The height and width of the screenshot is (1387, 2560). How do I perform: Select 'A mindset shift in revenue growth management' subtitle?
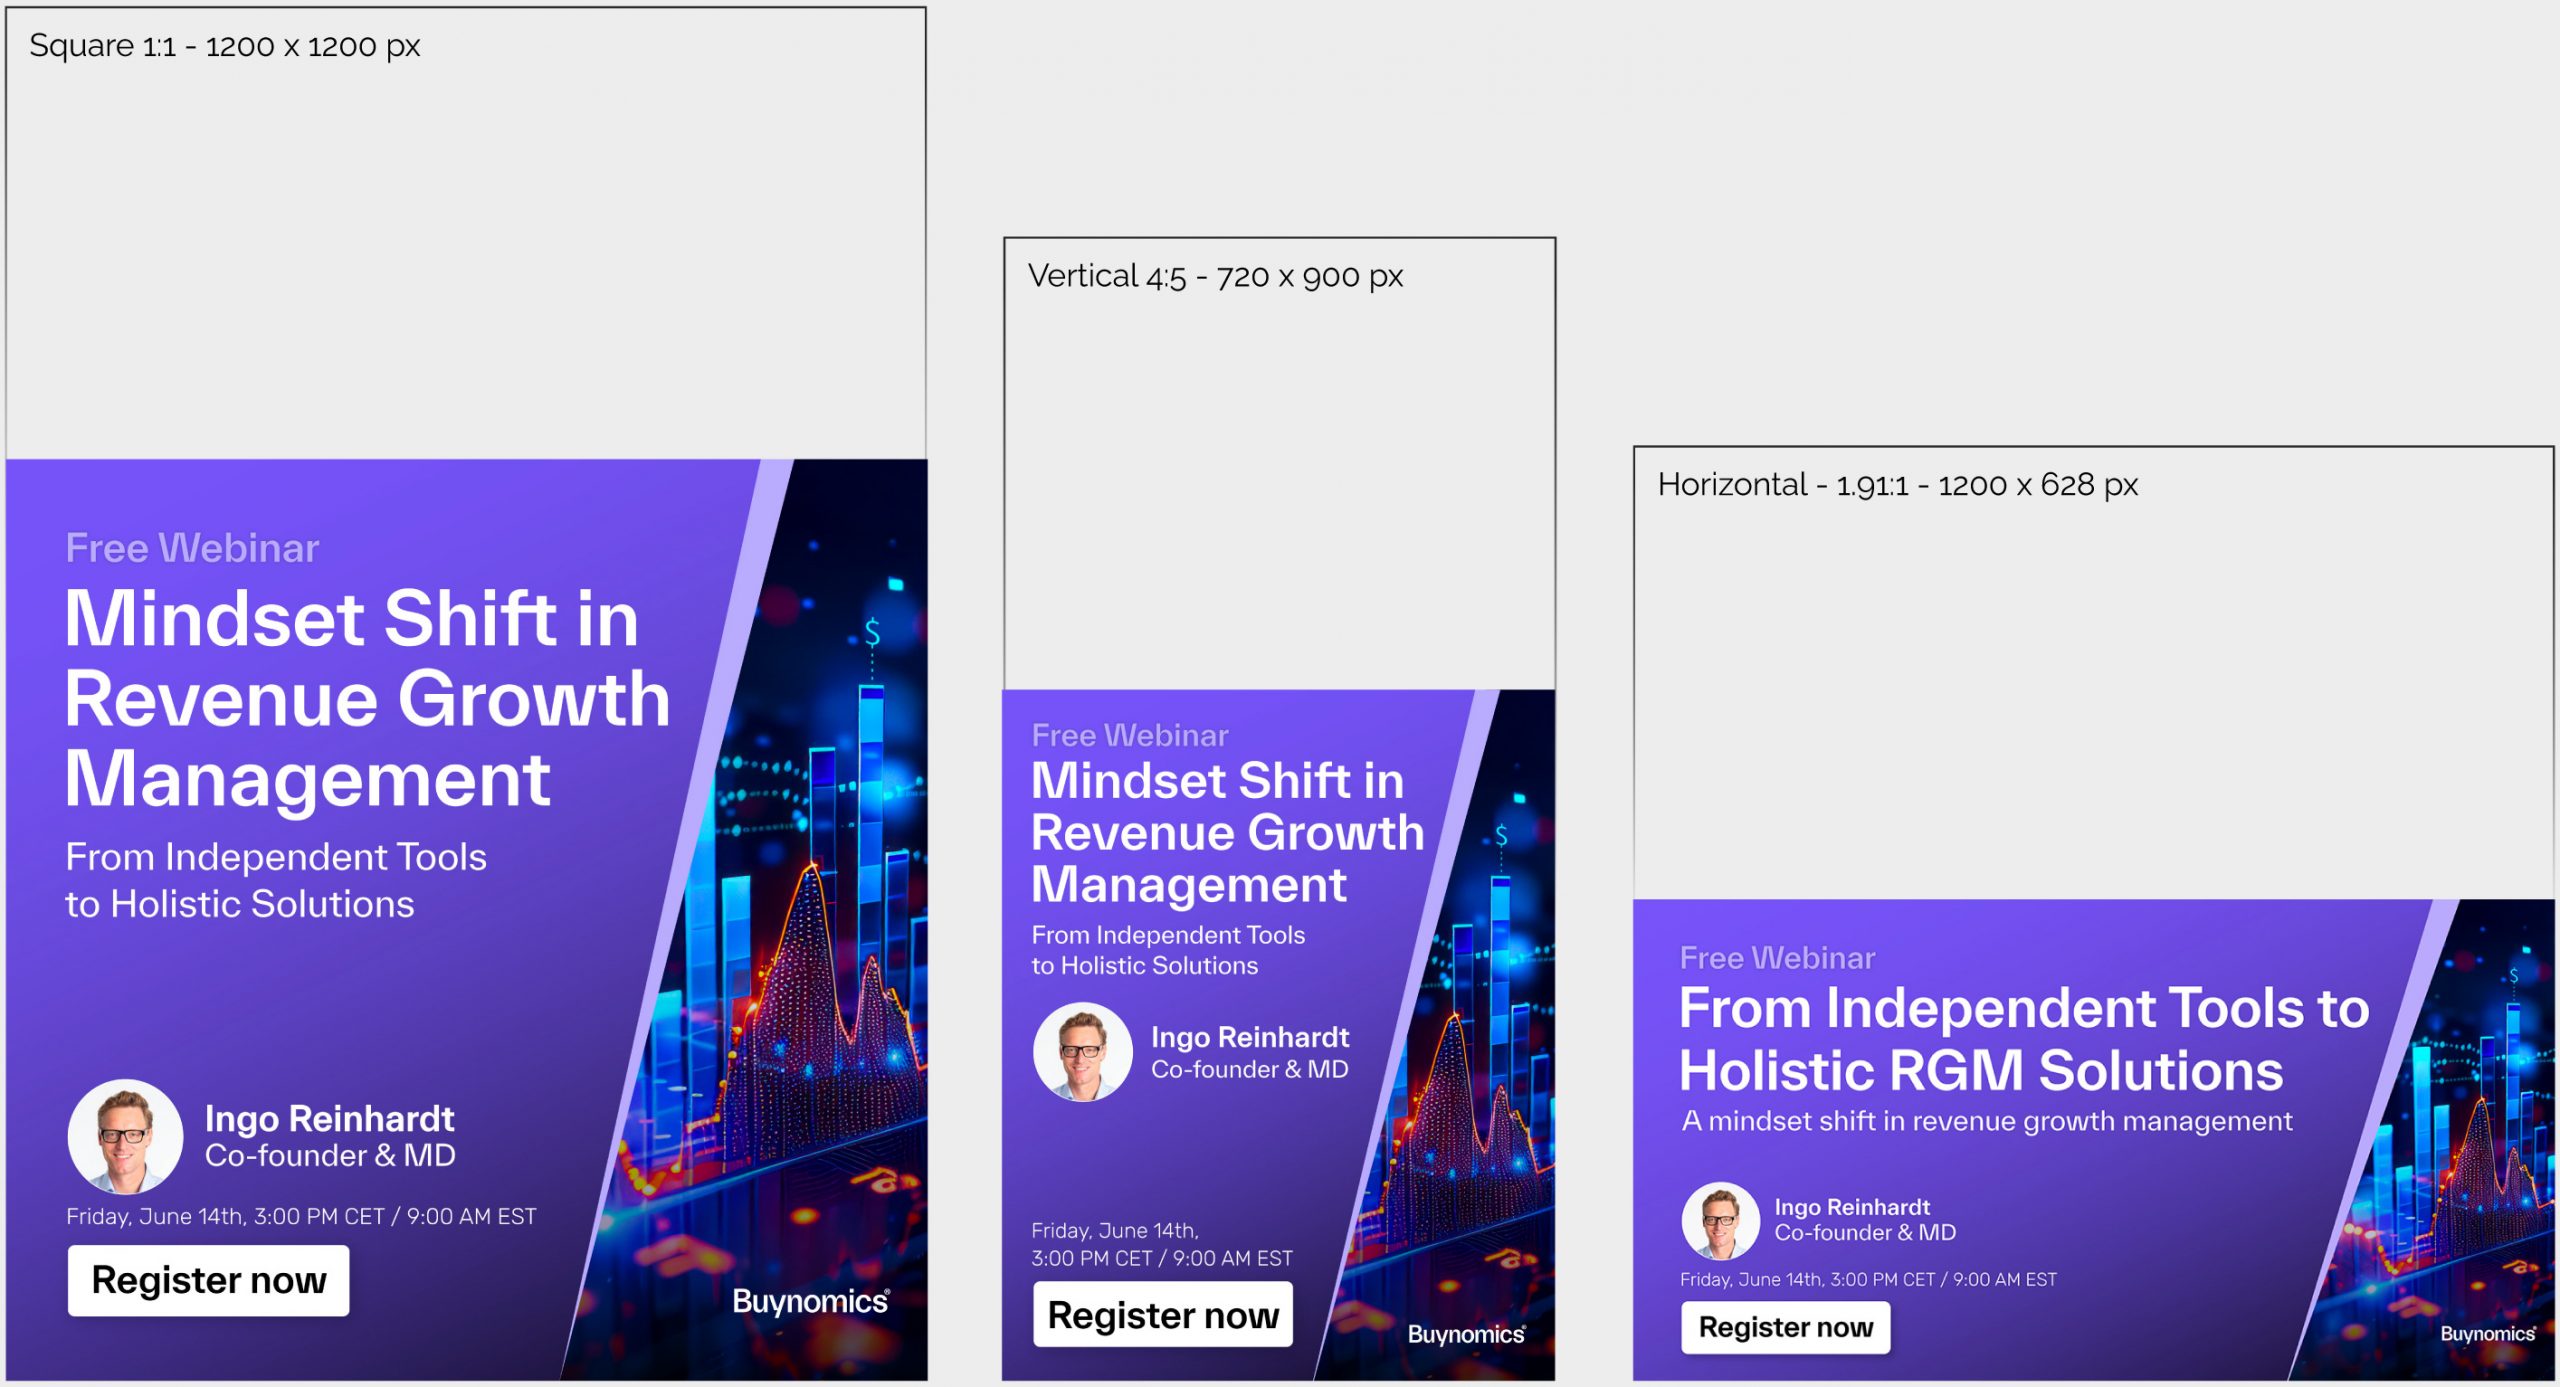[x=1987, y=1122]
